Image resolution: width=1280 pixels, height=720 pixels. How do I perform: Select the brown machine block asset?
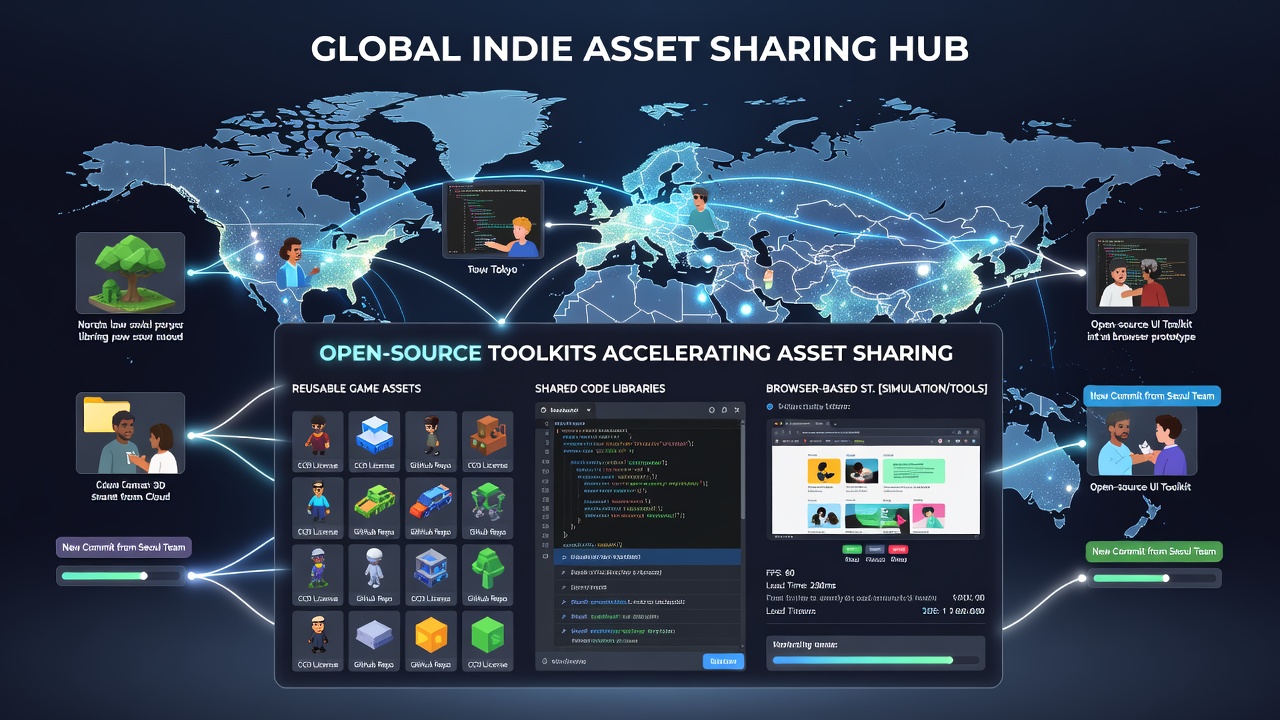488,441
